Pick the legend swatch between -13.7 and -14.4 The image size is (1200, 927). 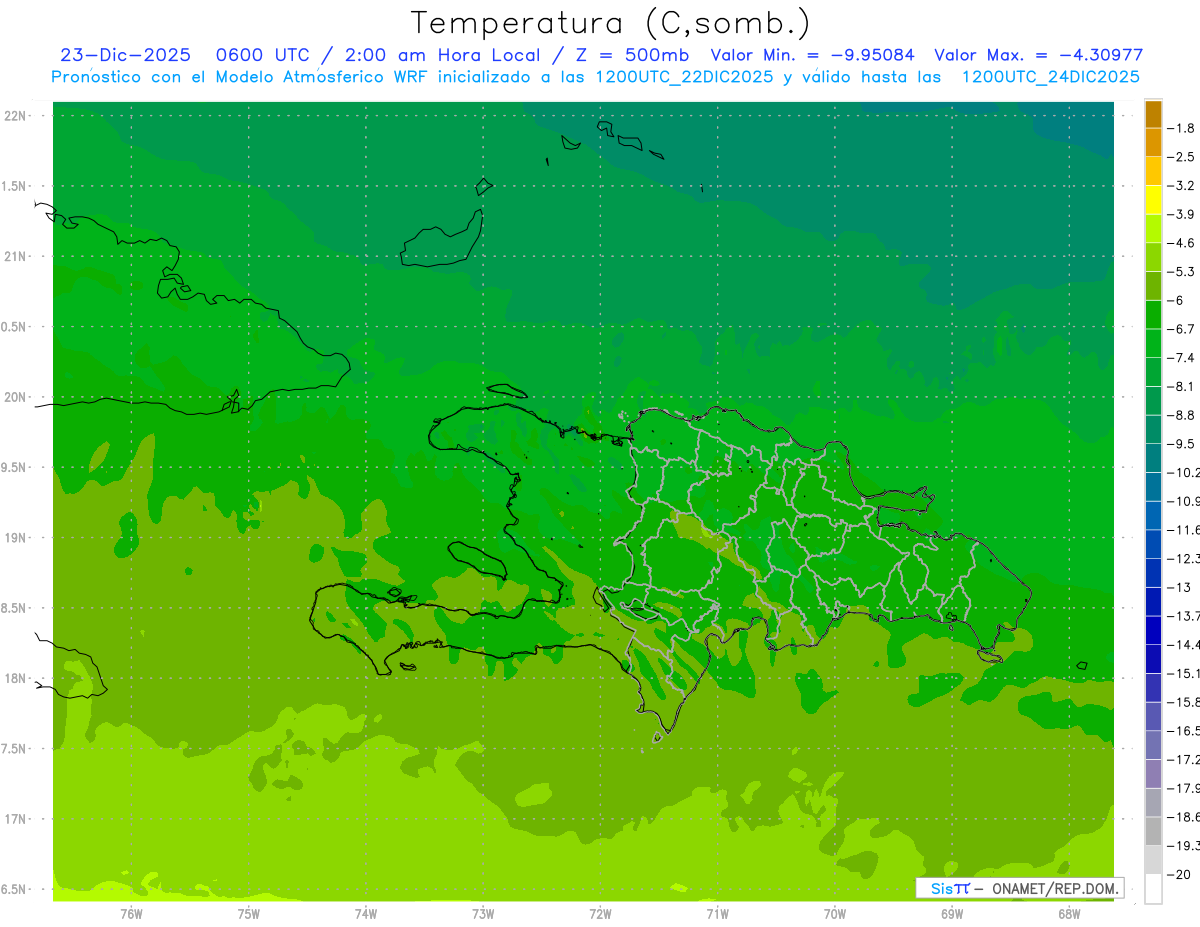coord(1153,630)
